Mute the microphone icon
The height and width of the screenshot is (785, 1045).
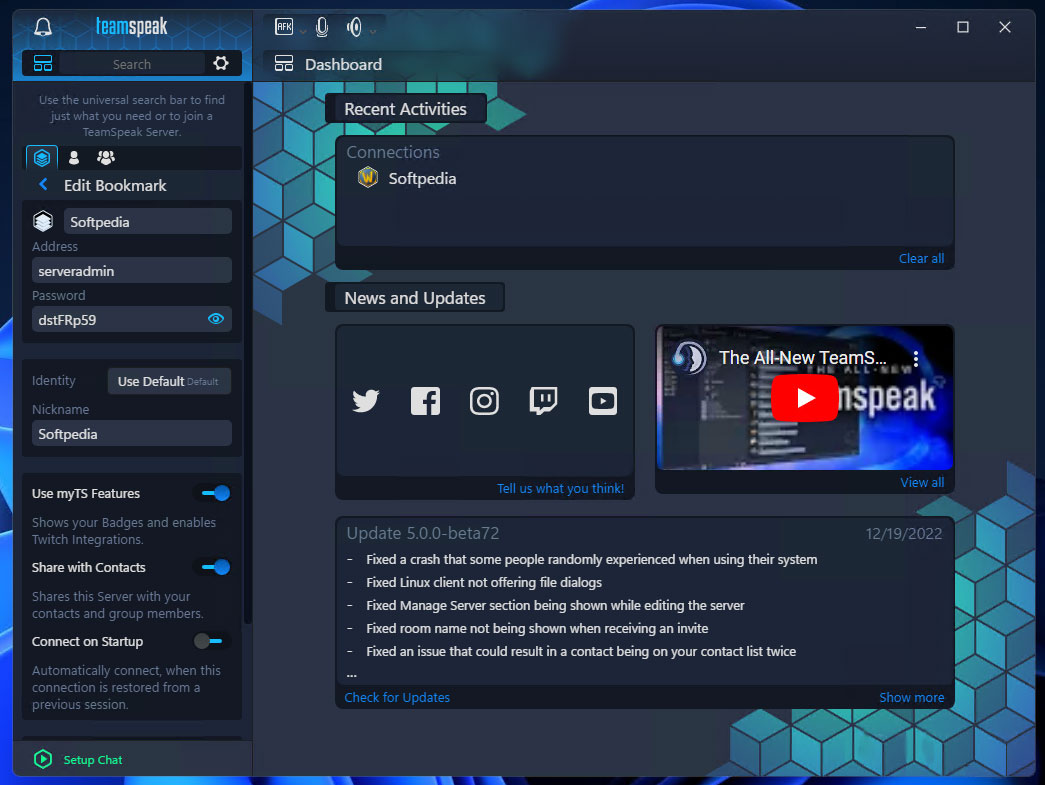pyautogui.click(x=322, y=27)
